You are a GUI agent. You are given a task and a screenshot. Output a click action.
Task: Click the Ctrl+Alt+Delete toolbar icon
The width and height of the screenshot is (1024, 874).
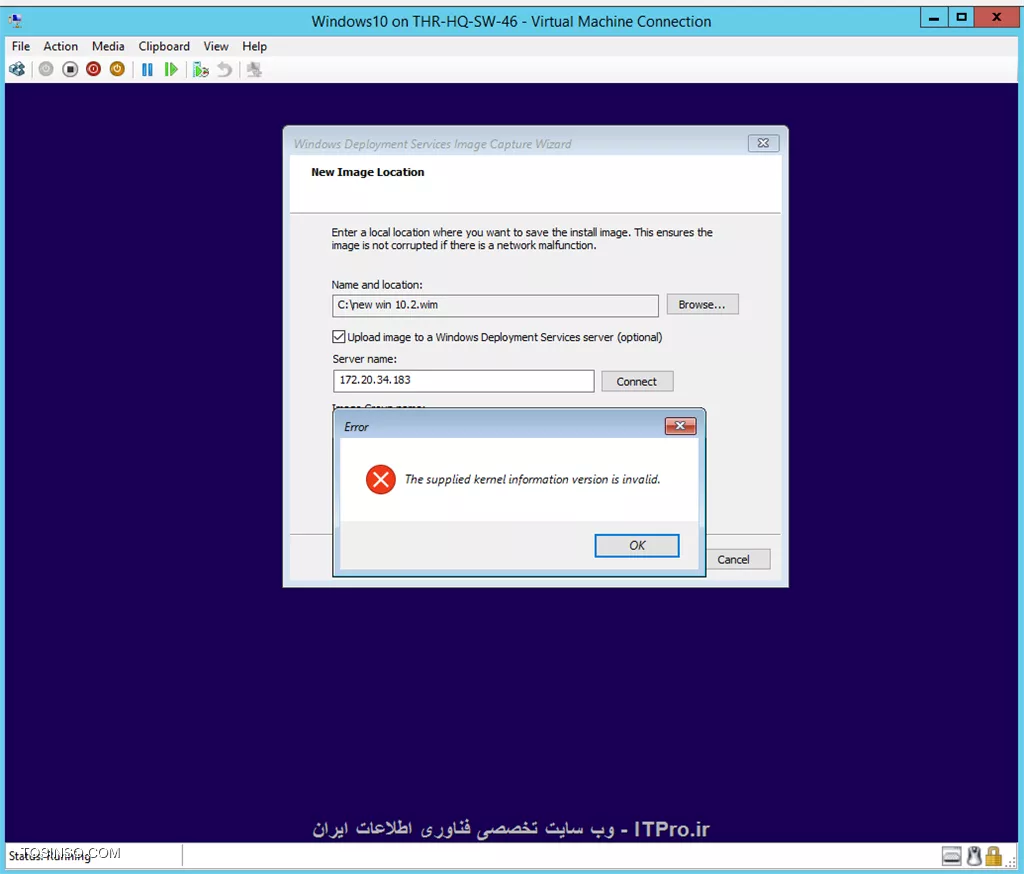click(17, 69)
